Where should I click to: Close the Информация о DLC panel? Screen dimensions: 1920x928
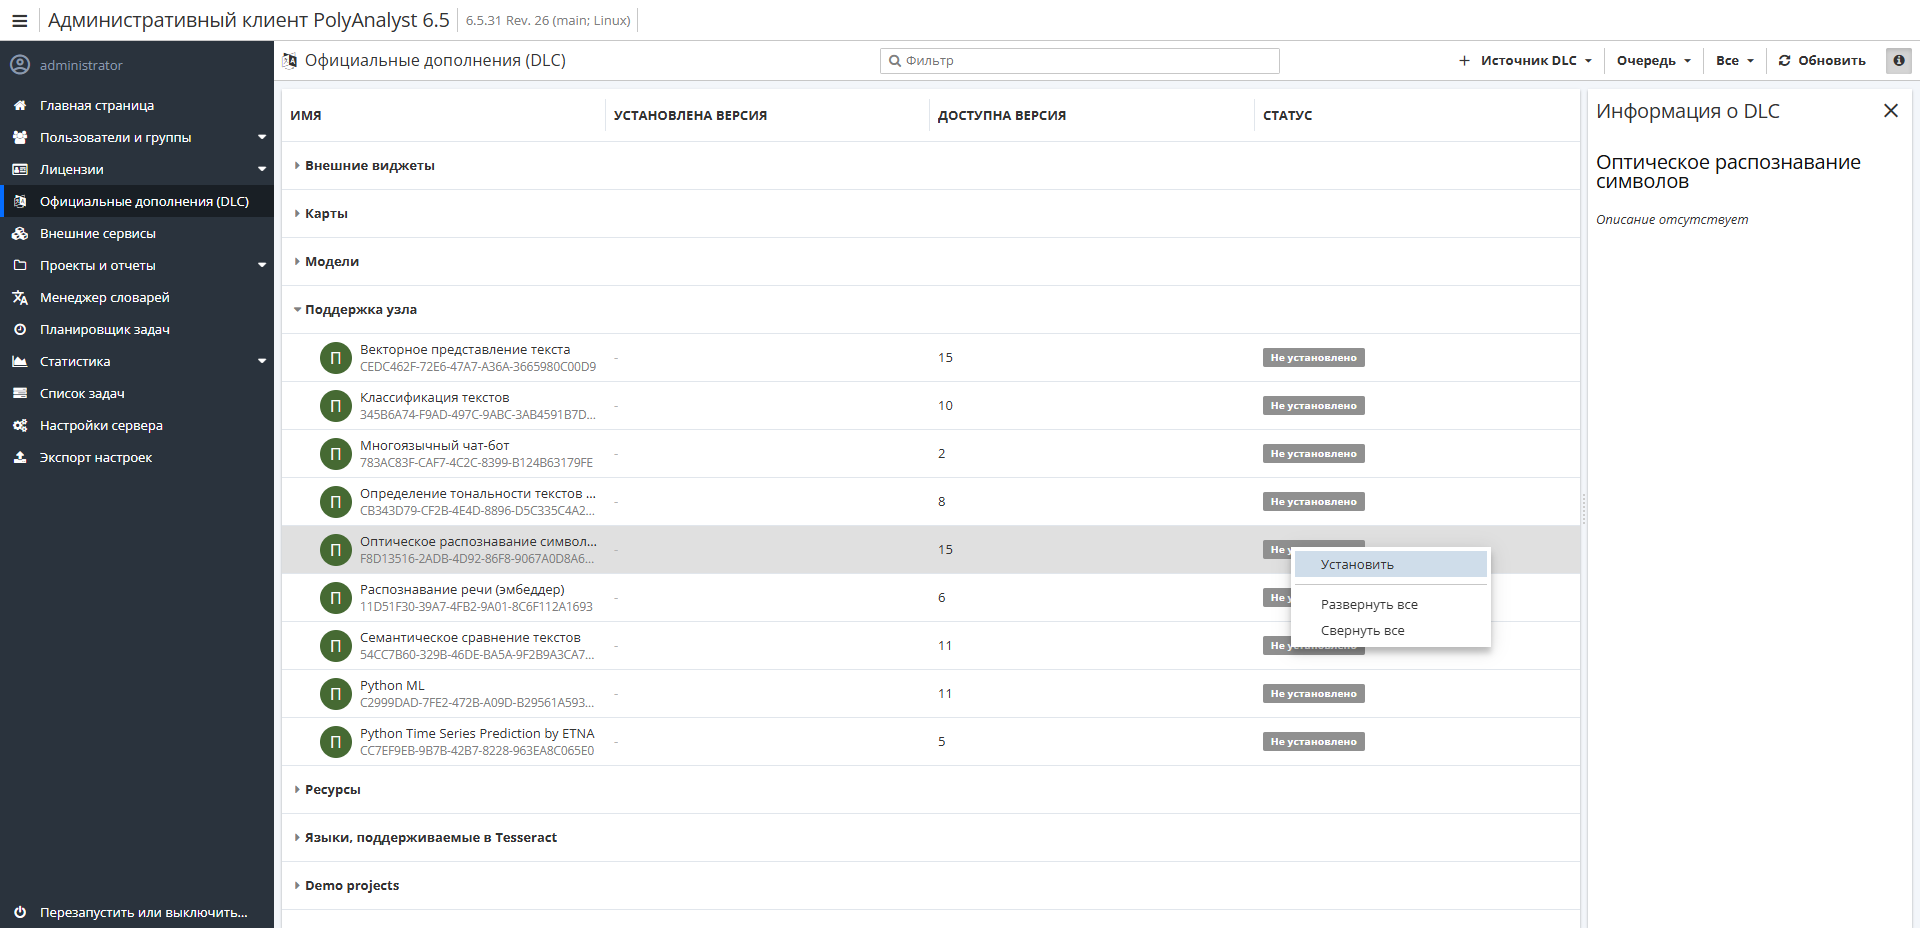click(1890, 111)
